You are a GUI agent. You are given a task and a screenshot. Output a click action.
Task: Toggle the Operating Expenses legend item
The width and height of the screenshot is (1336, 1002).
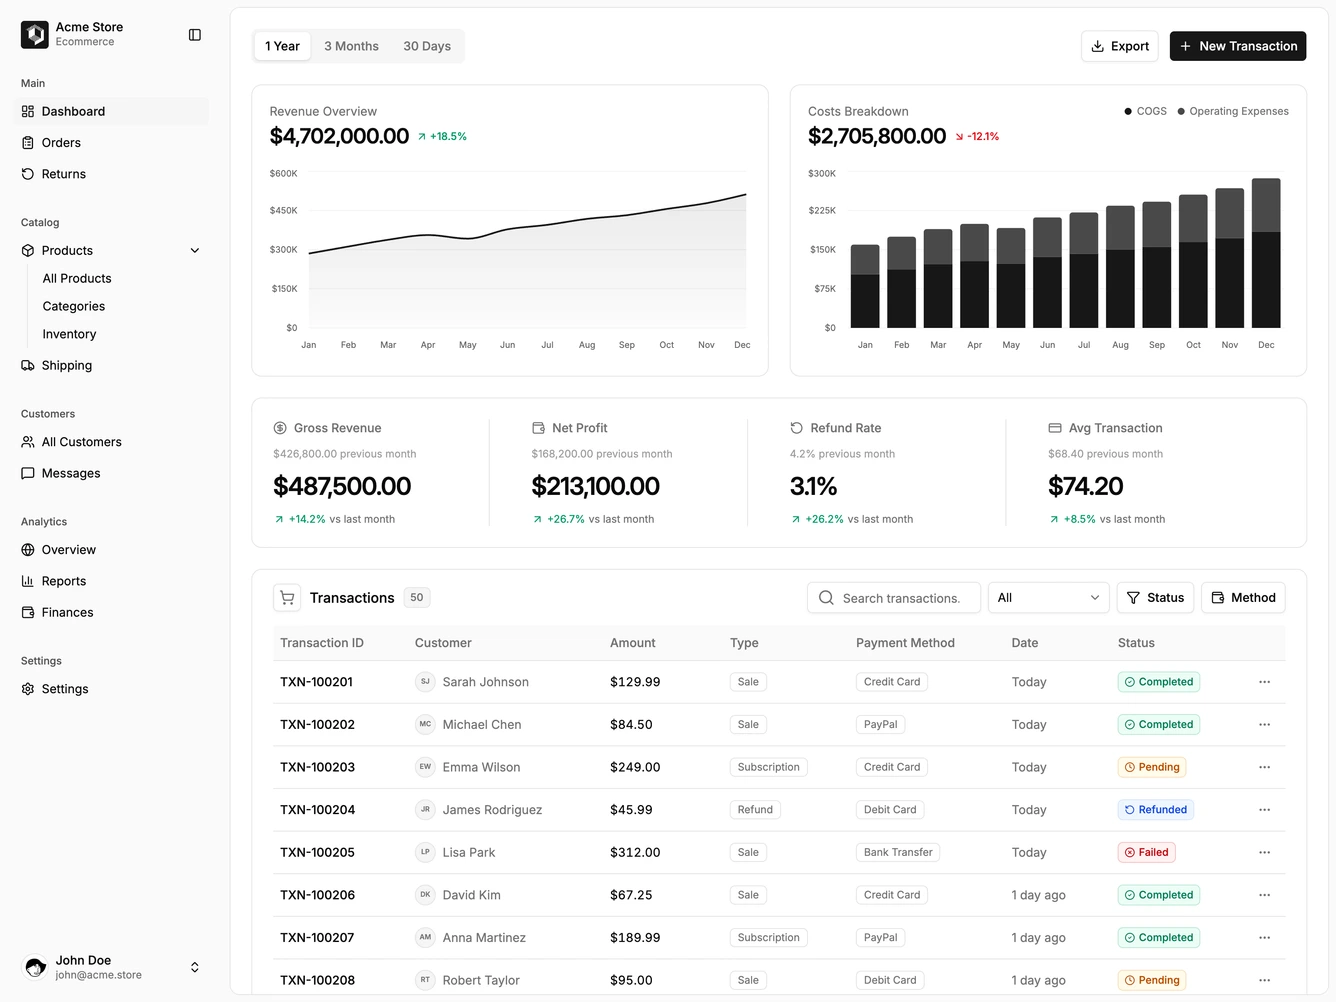(1233, 112)
